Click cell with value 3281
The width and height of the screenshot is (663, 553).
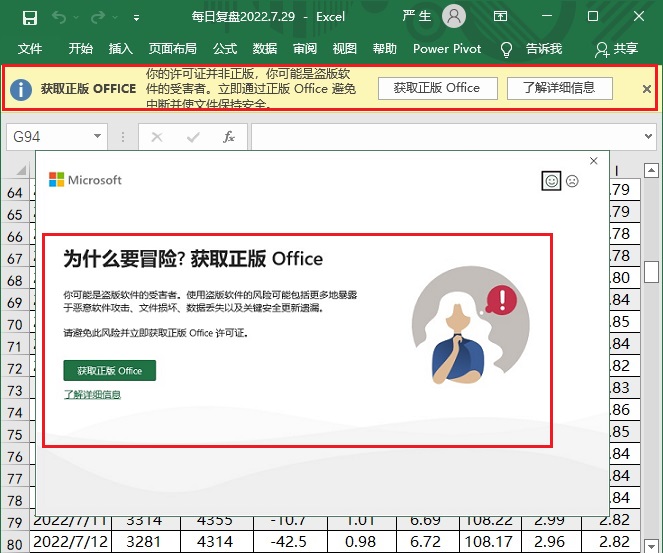146,541
